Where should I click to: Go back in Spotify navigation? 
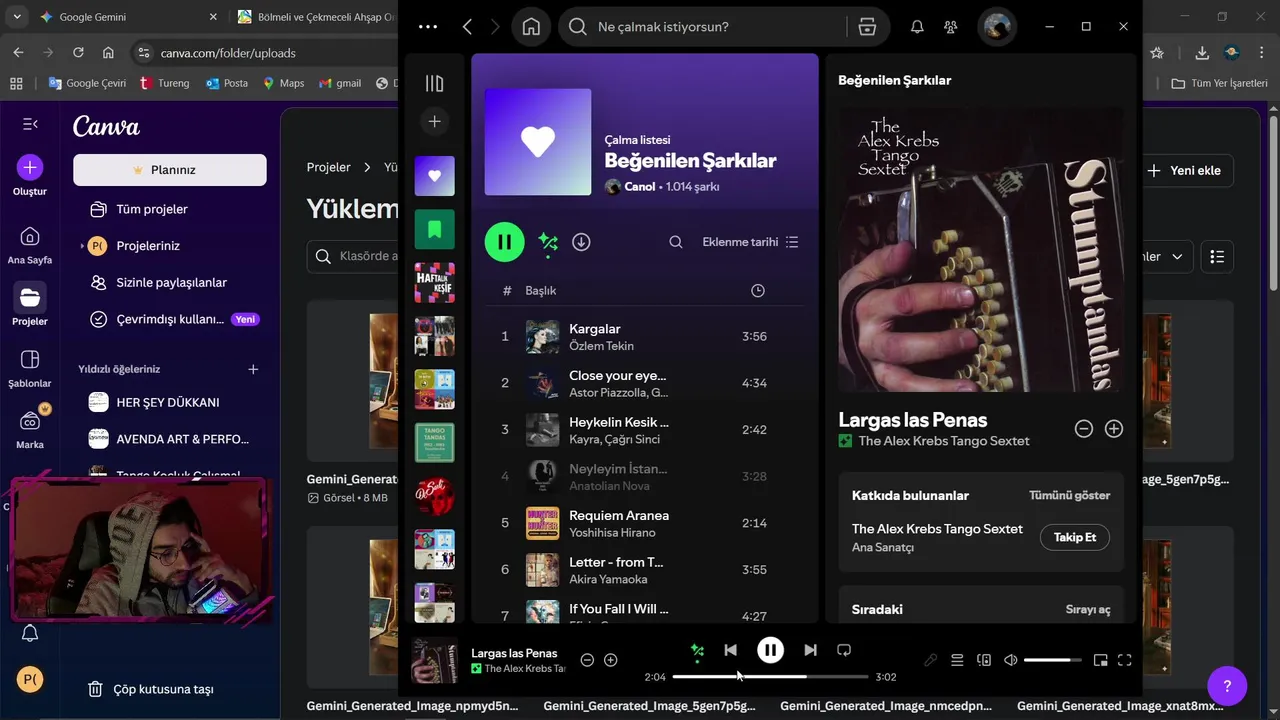467,27
